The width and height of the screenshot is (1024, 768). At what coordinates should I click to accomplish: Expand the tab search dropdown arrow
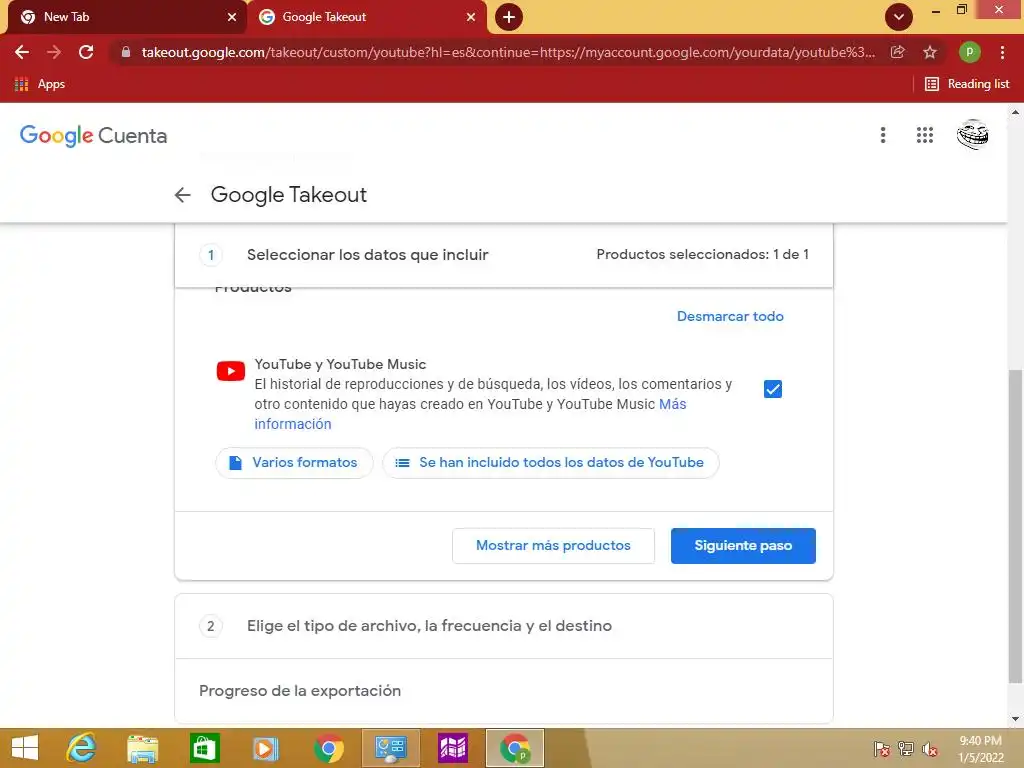tap(899, 17)
